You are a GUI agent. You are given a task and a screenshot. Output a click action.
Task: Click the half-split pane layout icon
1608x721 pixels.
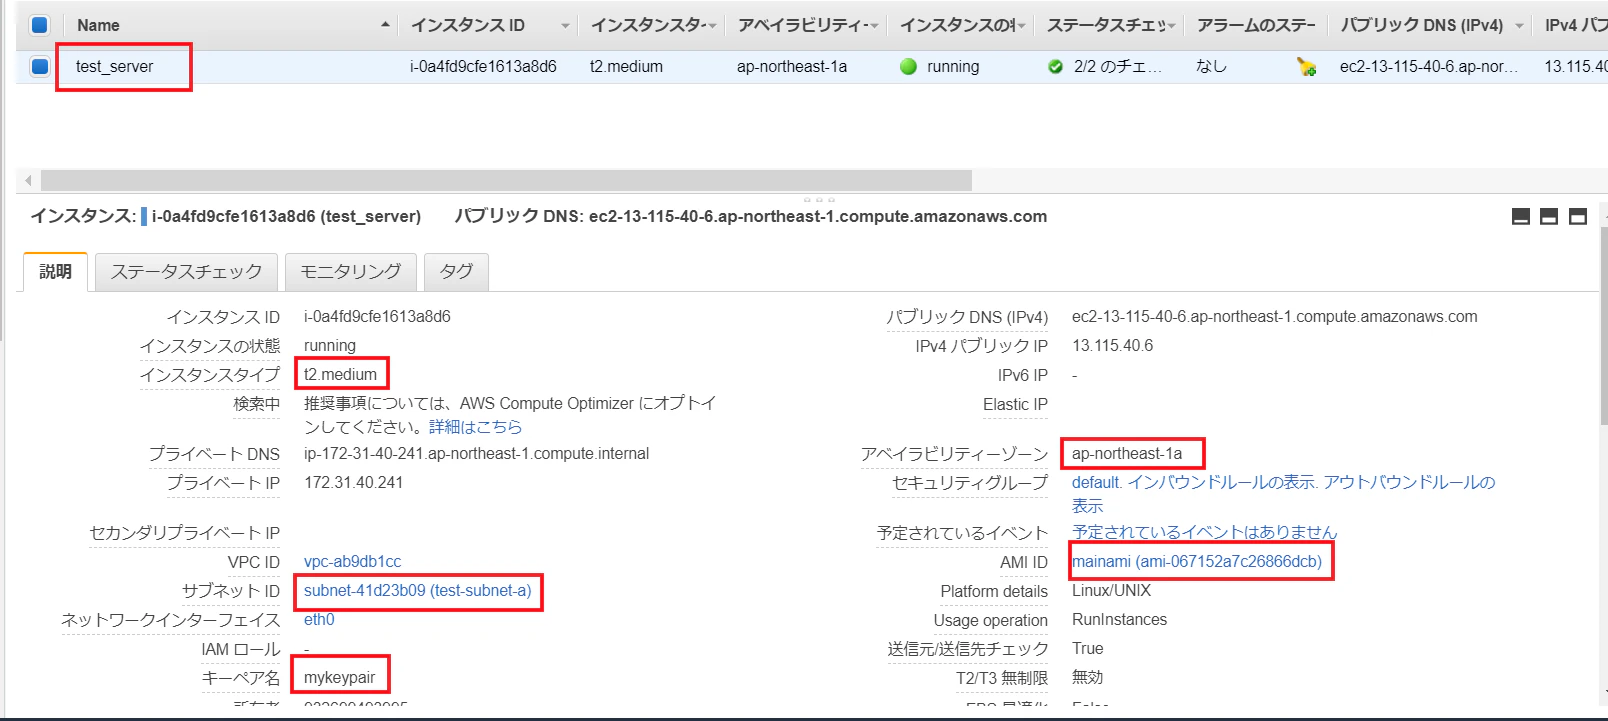[x=1549, y=217]
